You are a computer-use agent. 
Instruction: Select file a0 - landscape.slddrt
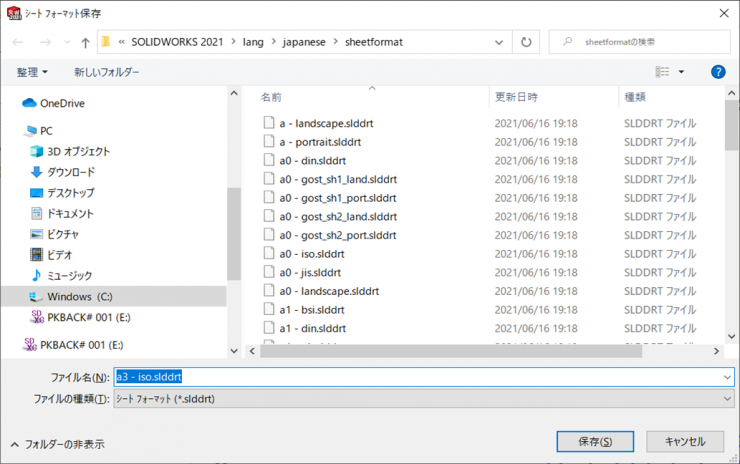(x=329, y=291)
